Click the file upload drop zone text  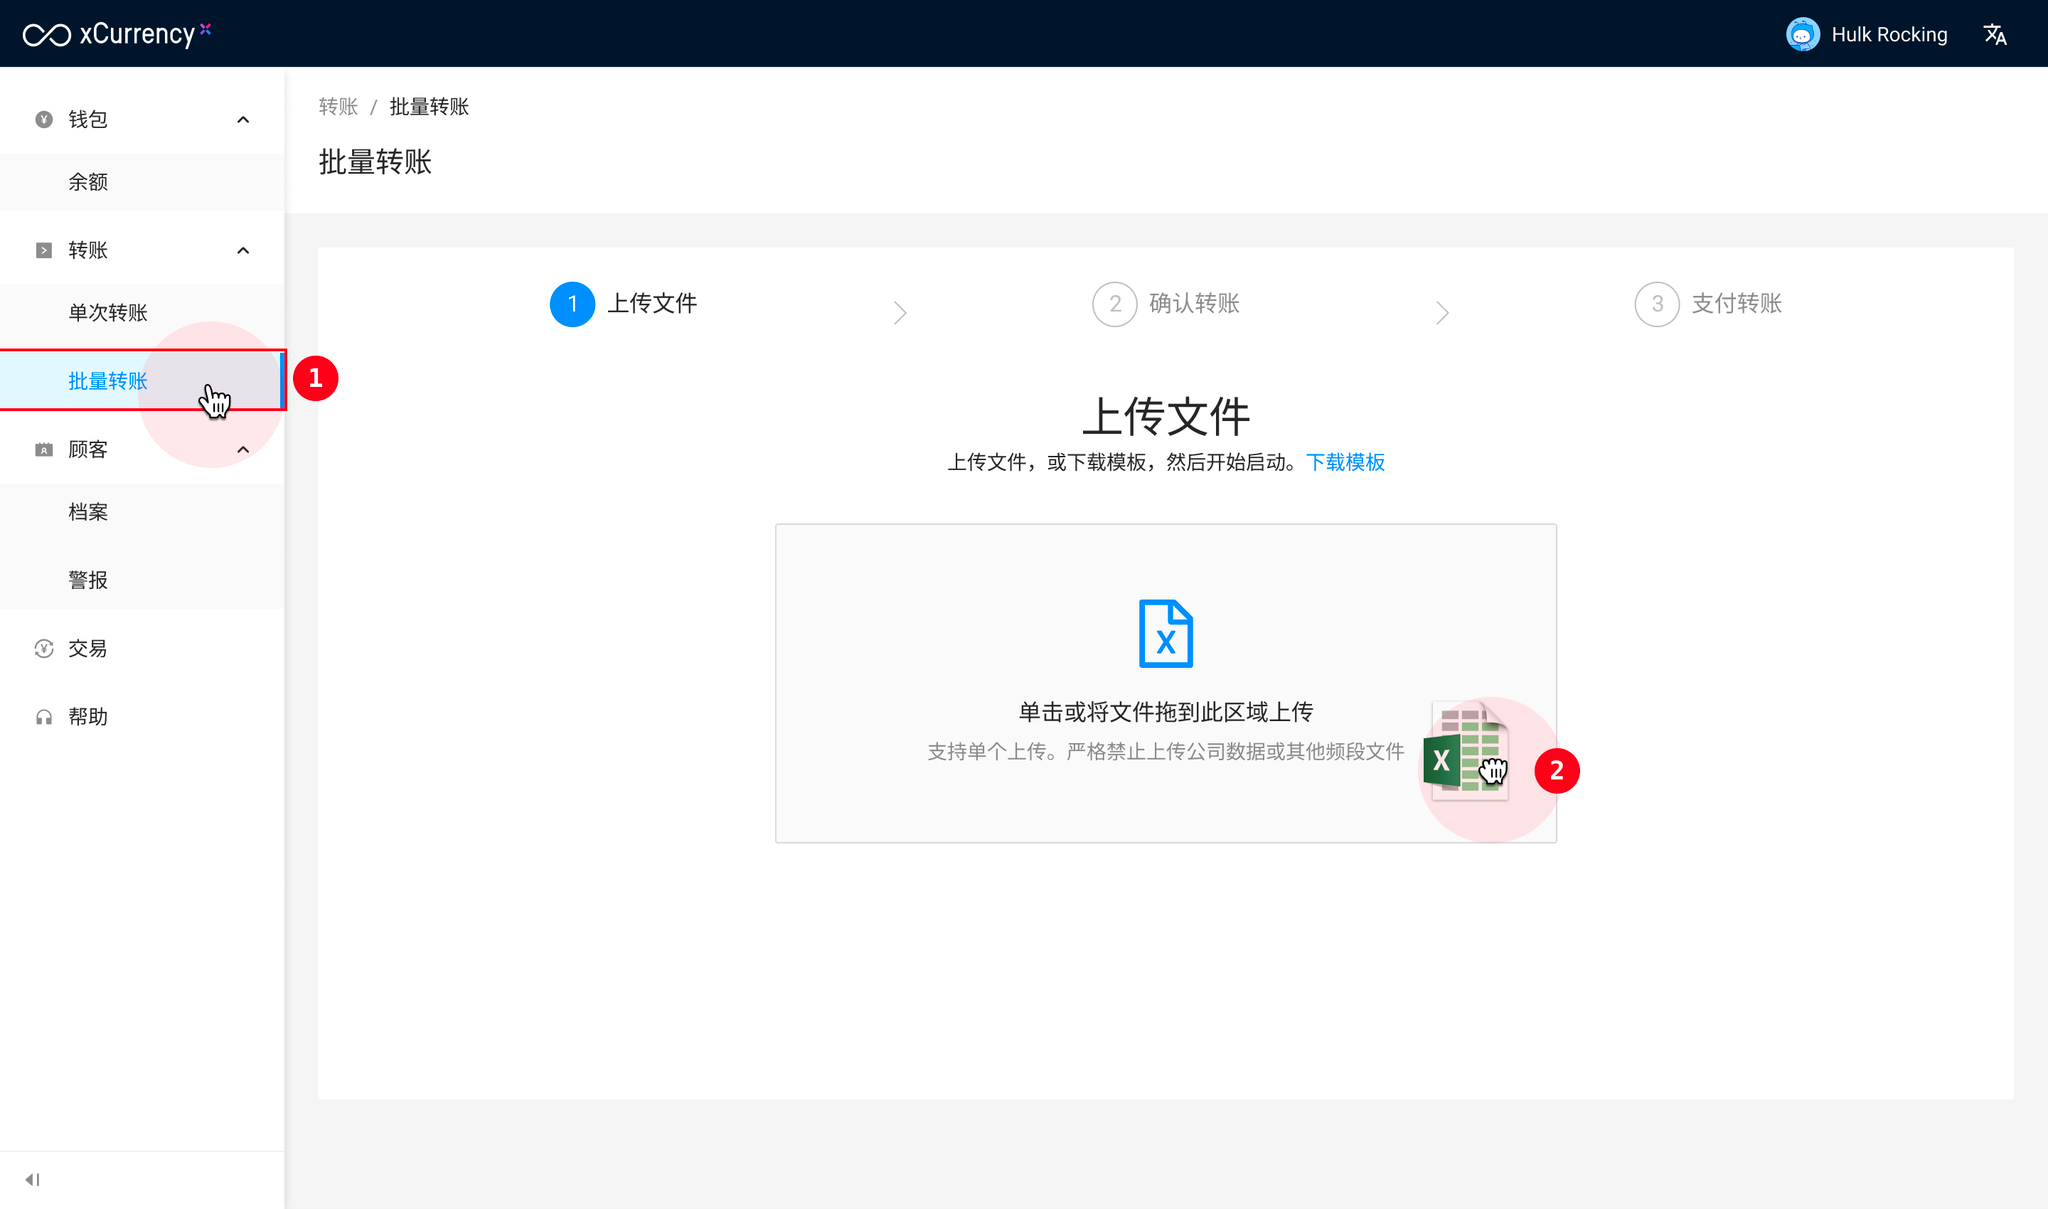click(x=1165, y=712)
